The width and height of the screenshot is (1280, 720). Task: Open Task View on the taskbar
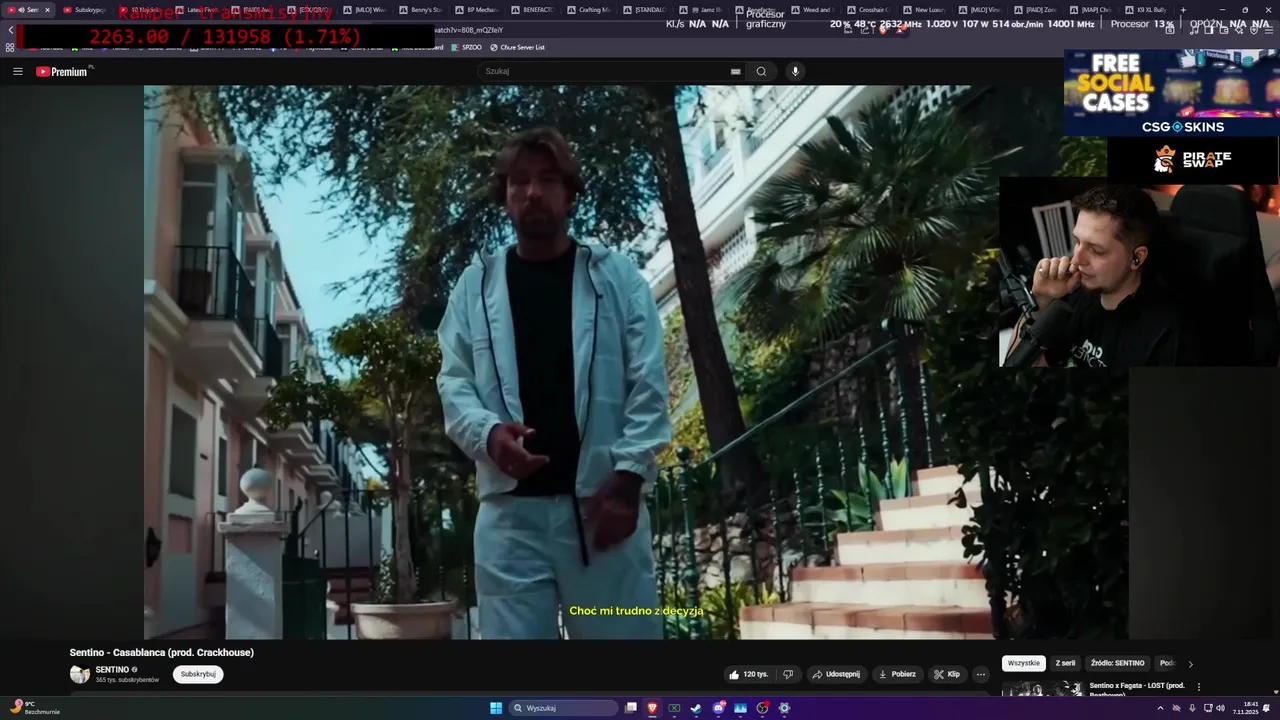pos(631,708)
